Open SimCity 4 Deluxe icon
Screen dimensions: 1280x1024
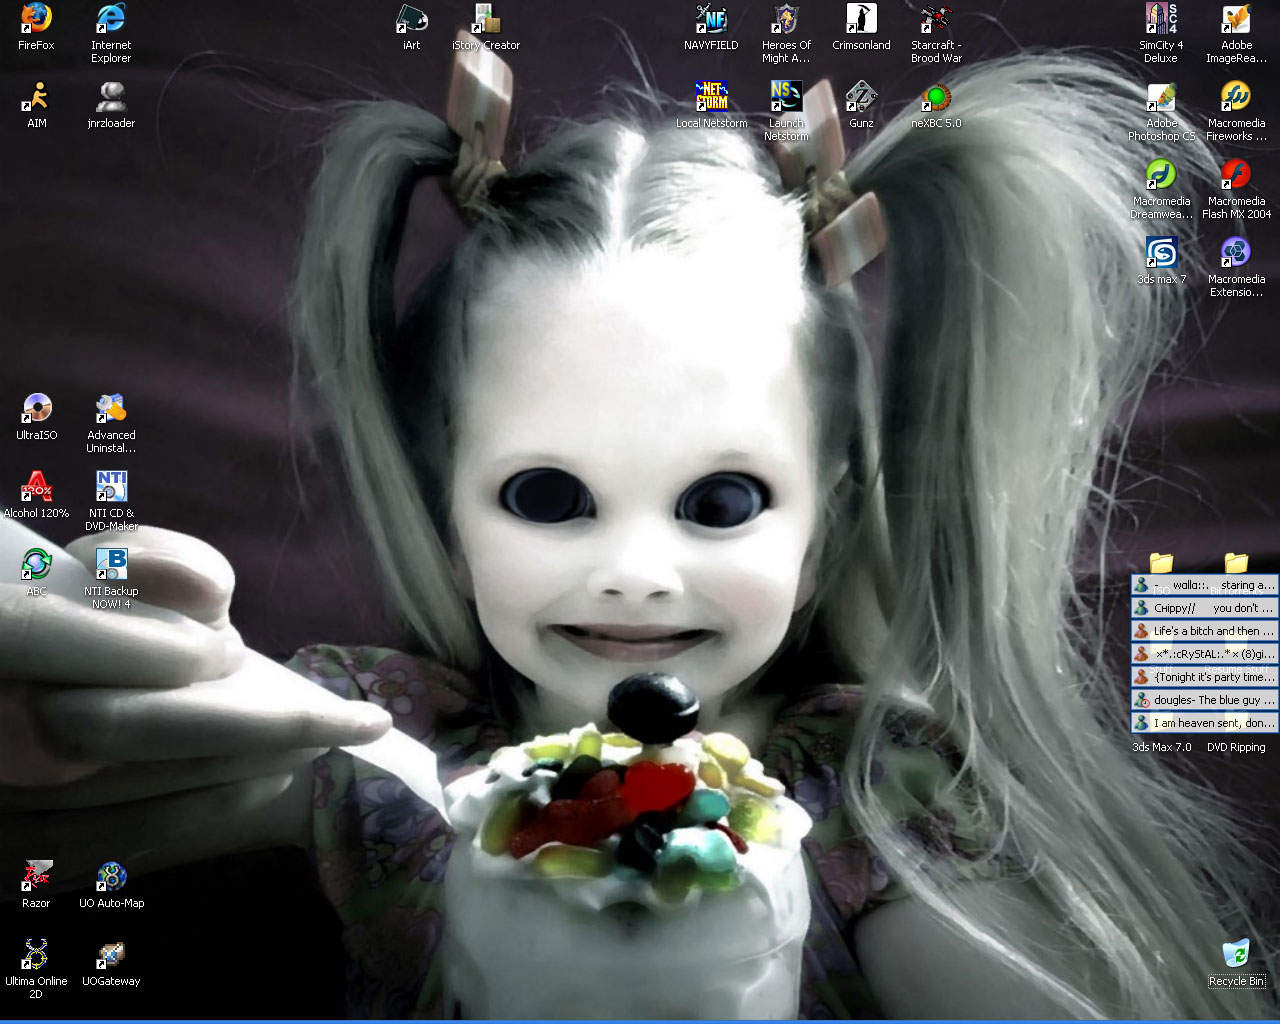pyautogui.click(x=1161, y=20)
